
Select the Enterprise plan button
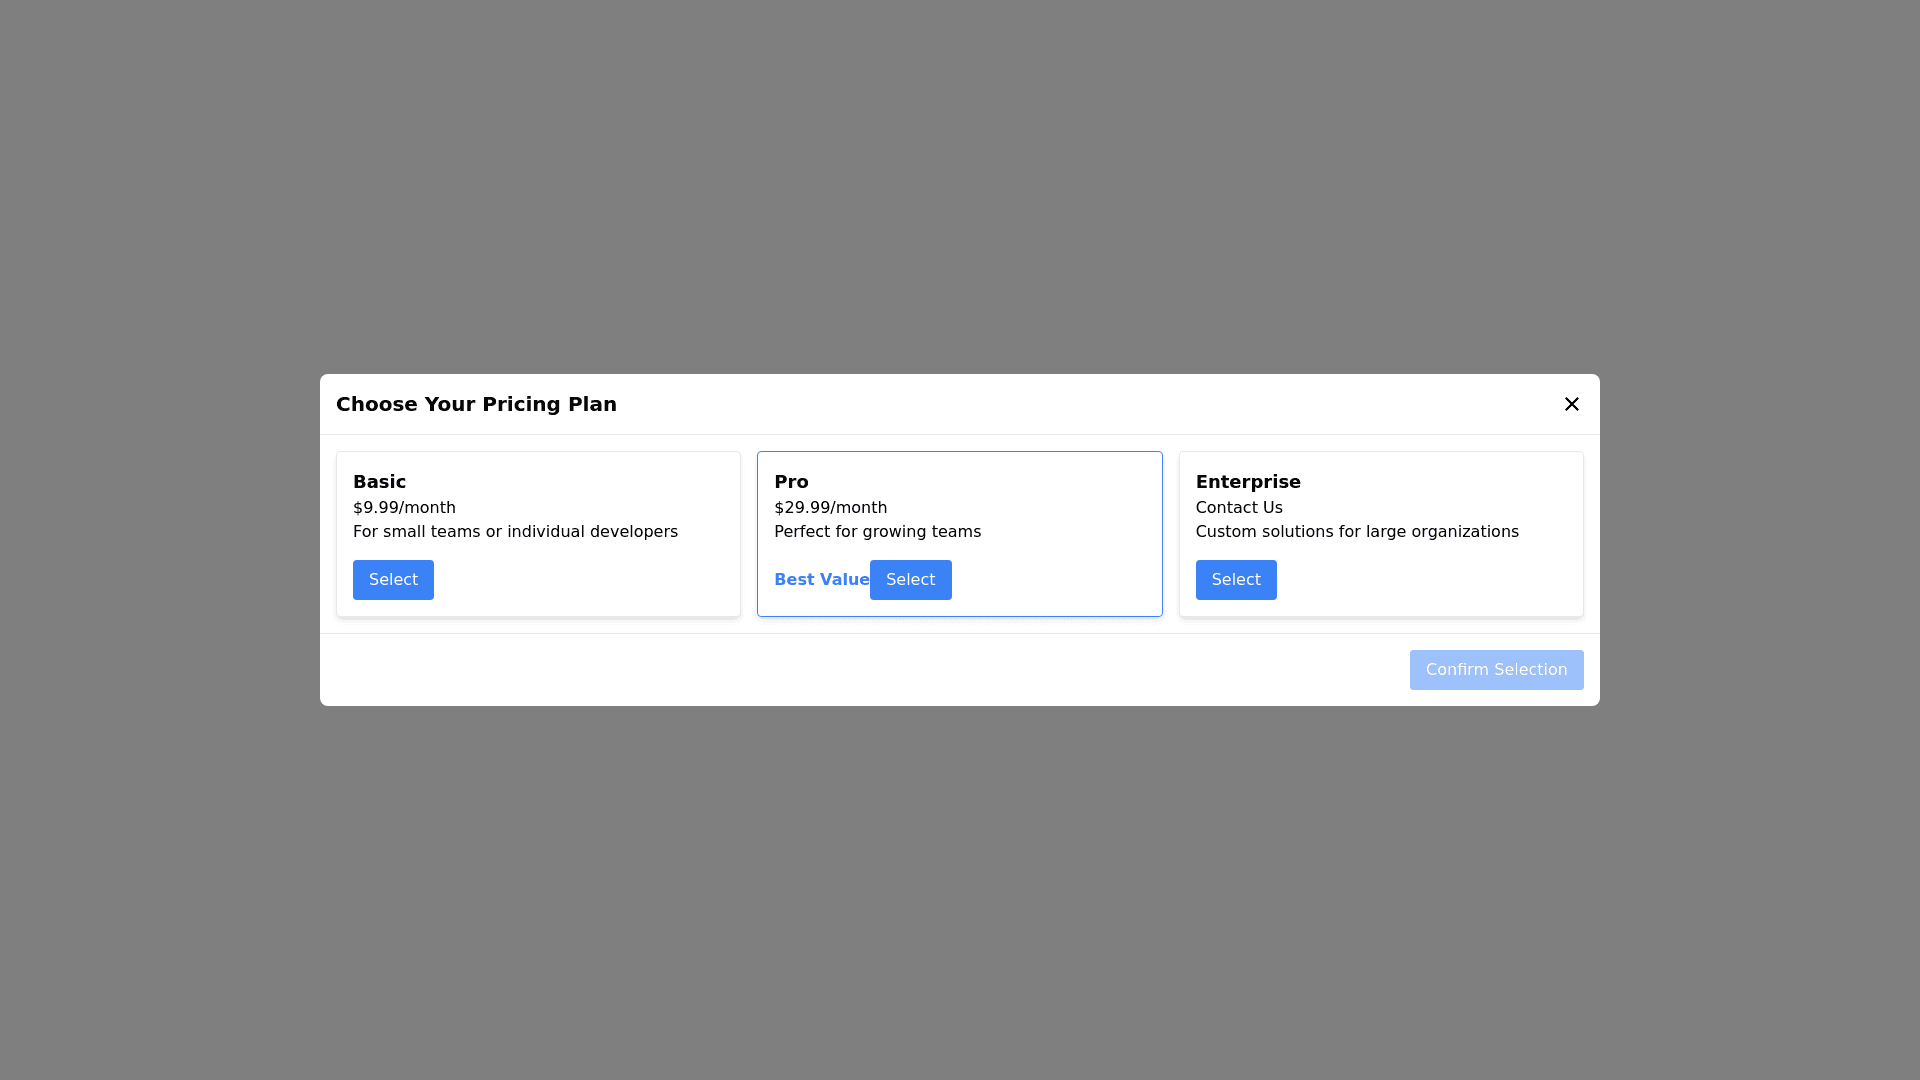(1235, 580)
